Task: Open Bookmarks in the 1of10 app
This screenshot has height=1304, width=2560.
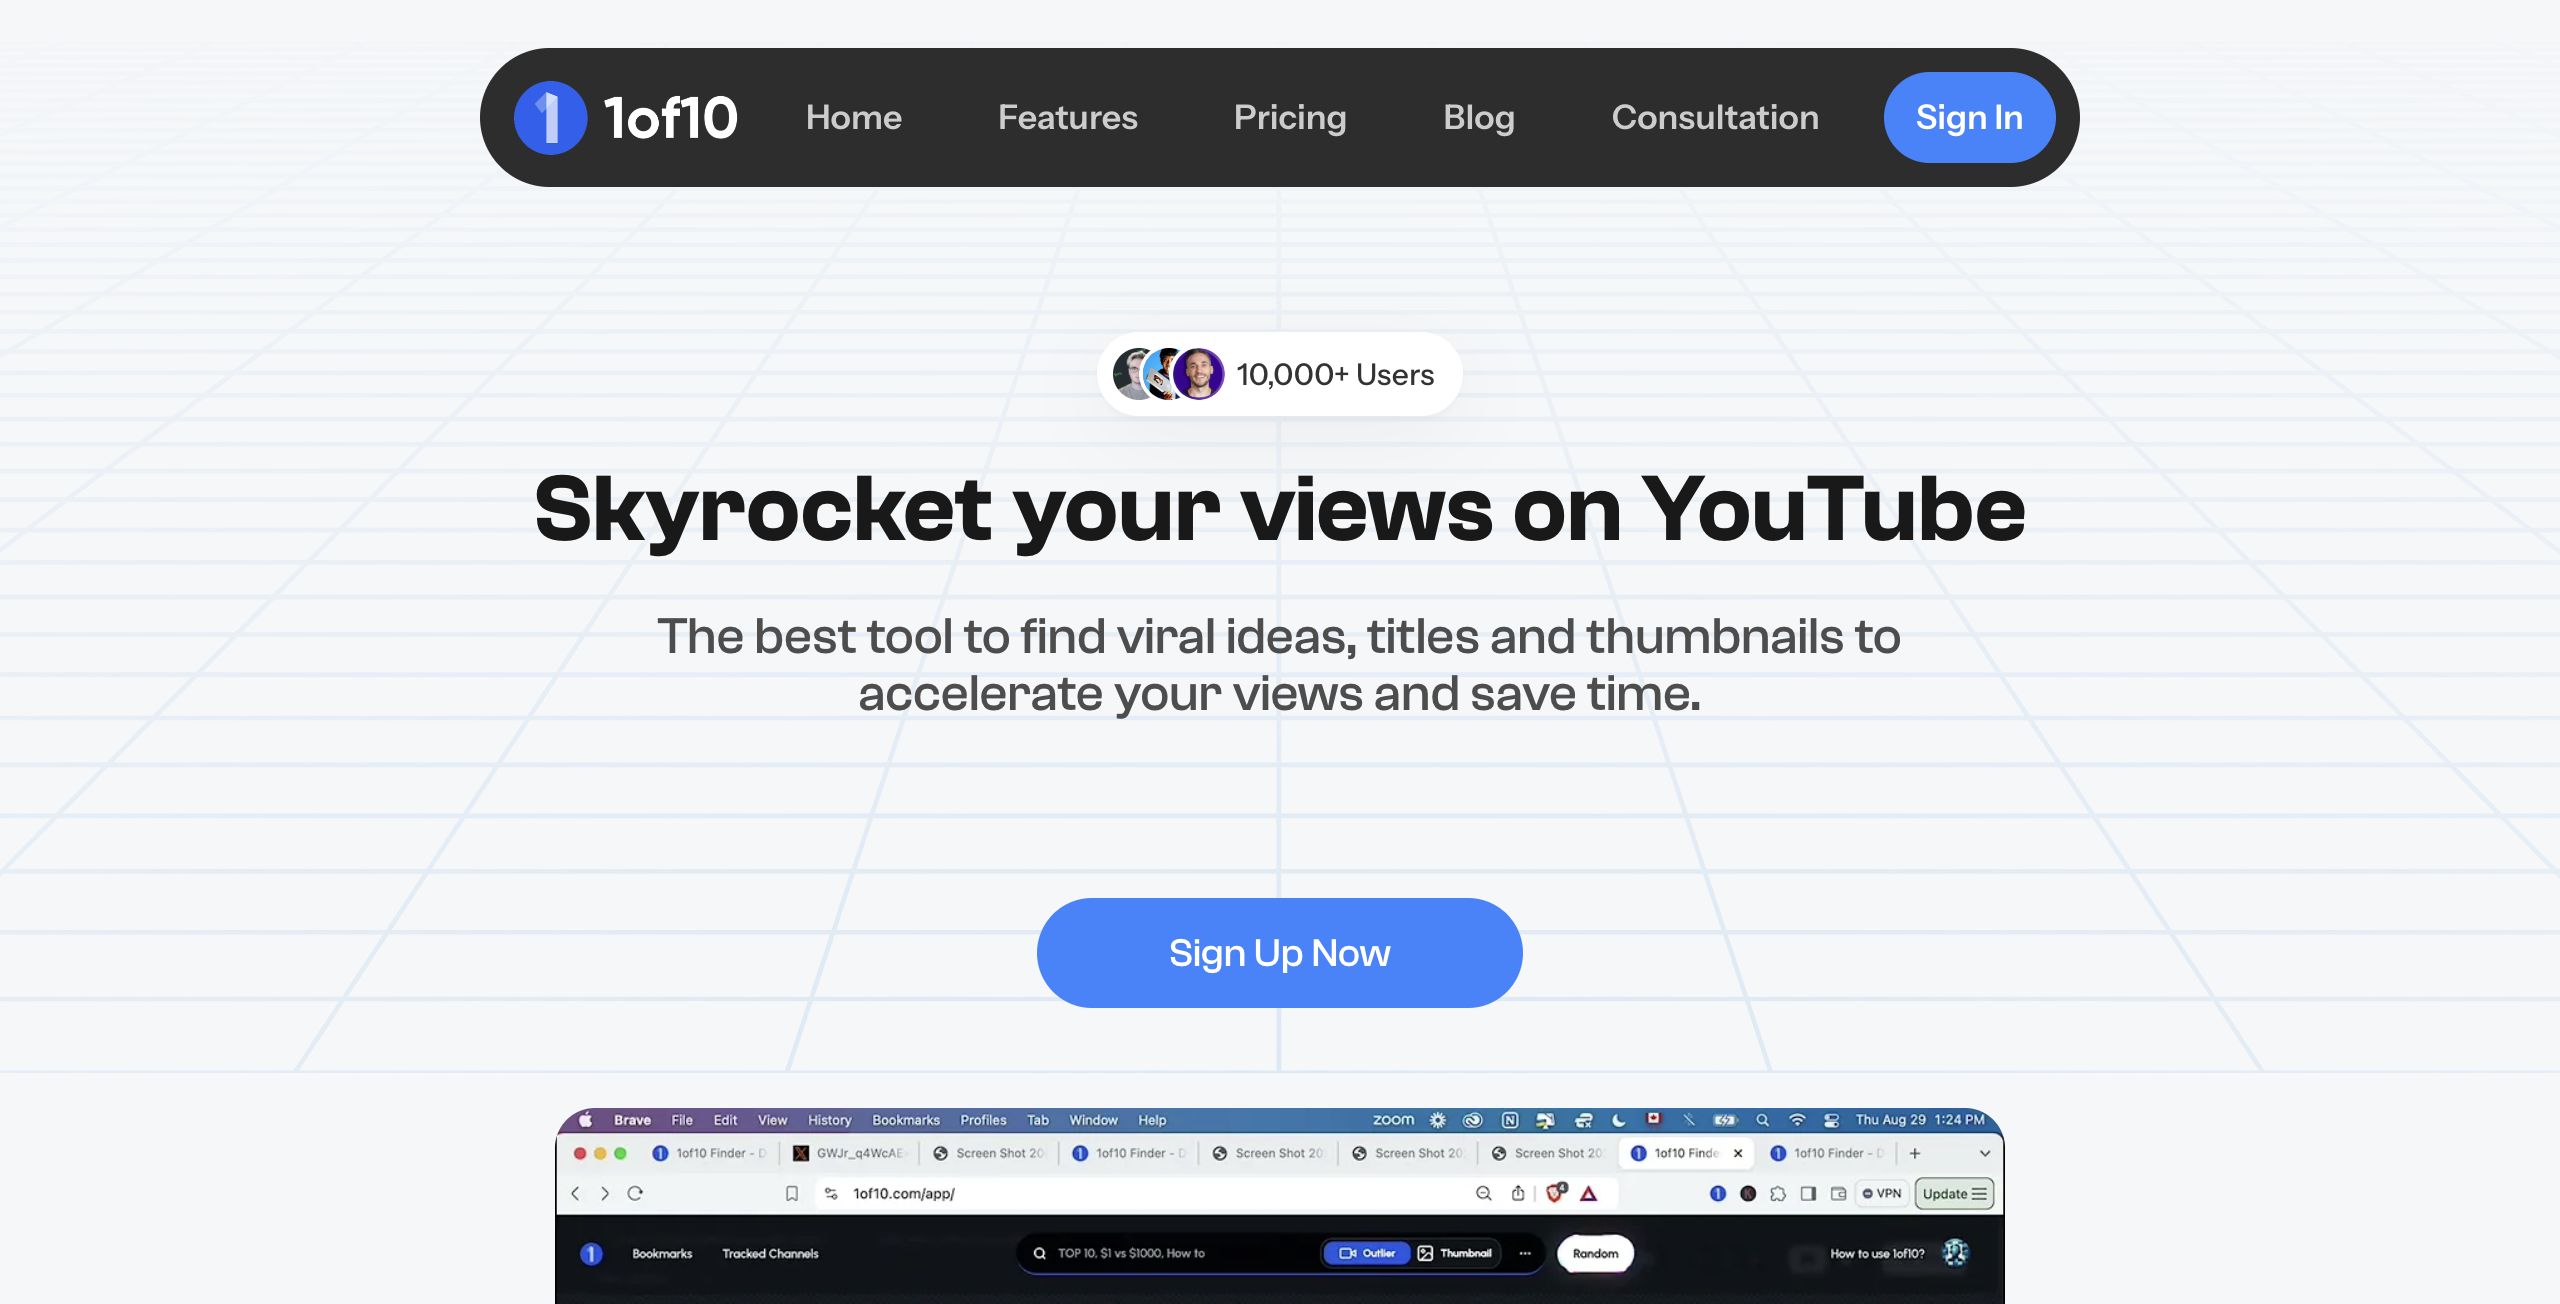Action: point(662,1253)
